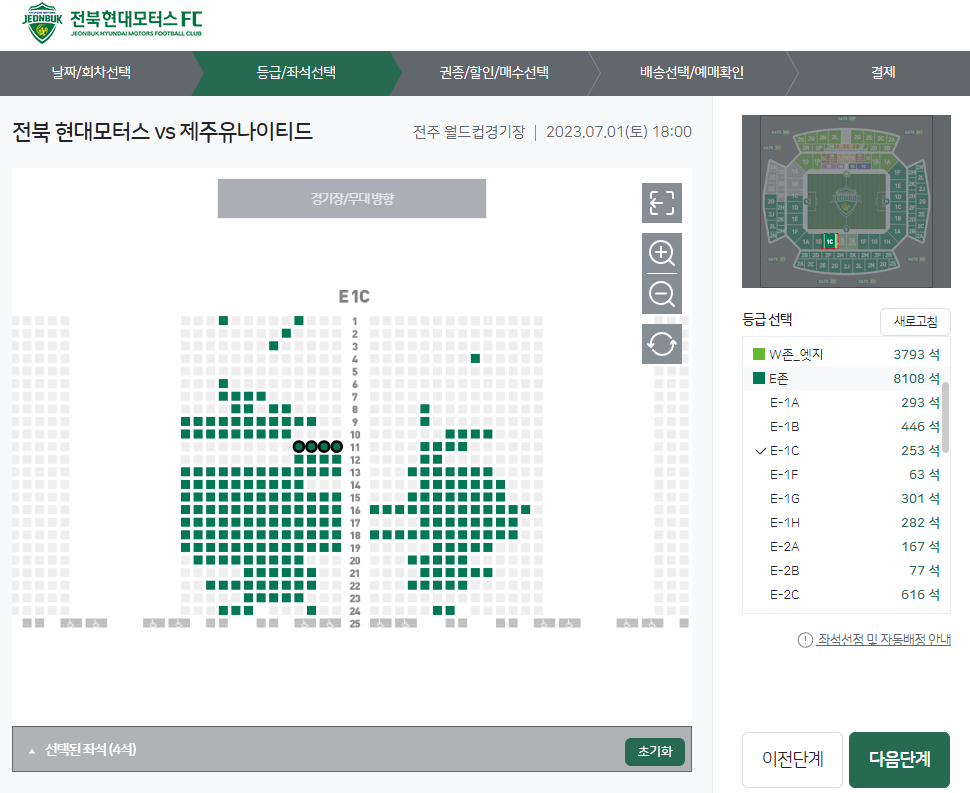
Task: Zoom in on the seat map
Action: coord(662,253)
